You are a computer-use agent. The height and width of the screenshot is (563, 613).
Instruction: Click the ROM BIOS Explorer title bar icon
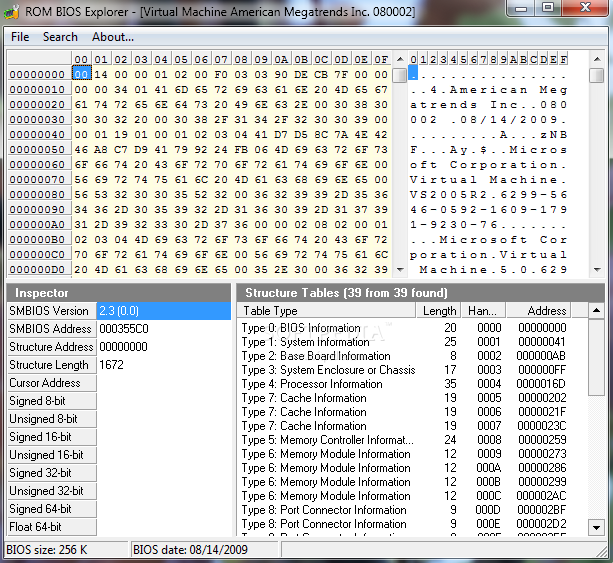12,12
